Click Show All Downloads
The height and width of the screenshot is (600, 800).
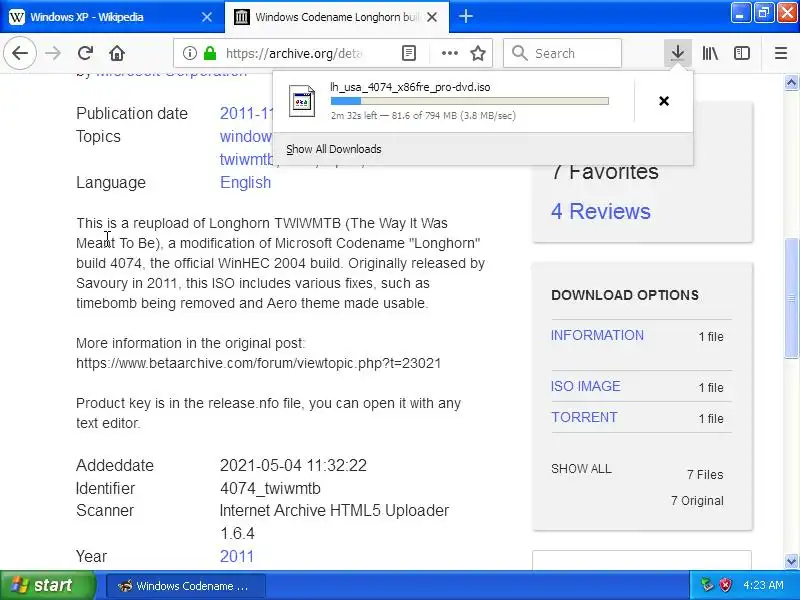point(334,149)
